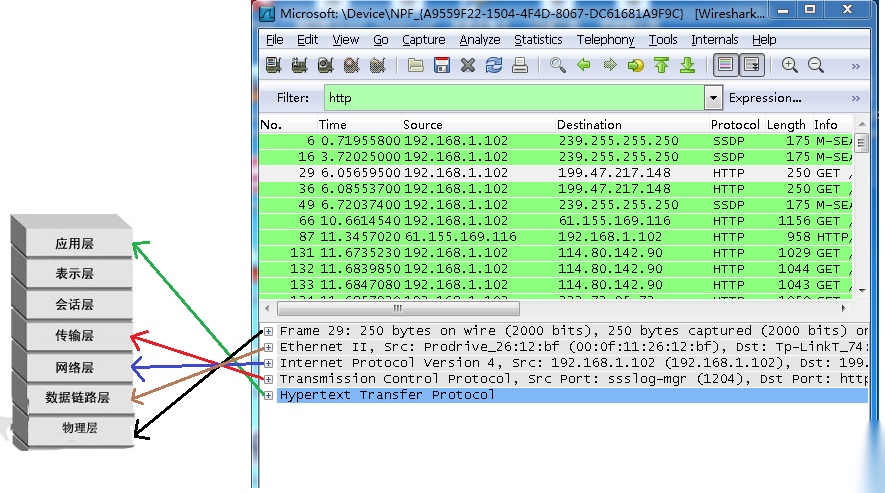Sort by the No. column header
The image size is (885, 493).
288,125
